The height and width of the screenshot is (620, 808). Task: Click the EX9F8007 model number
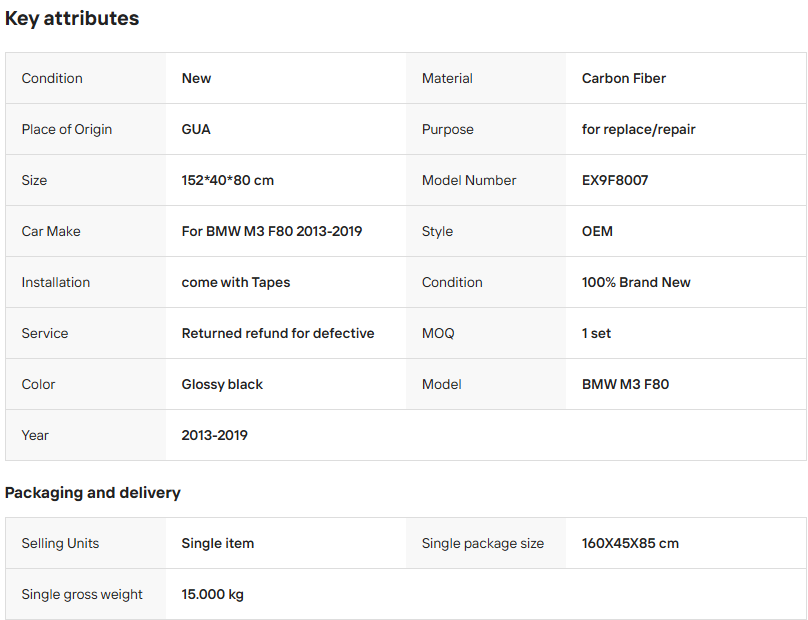(614, 180)
